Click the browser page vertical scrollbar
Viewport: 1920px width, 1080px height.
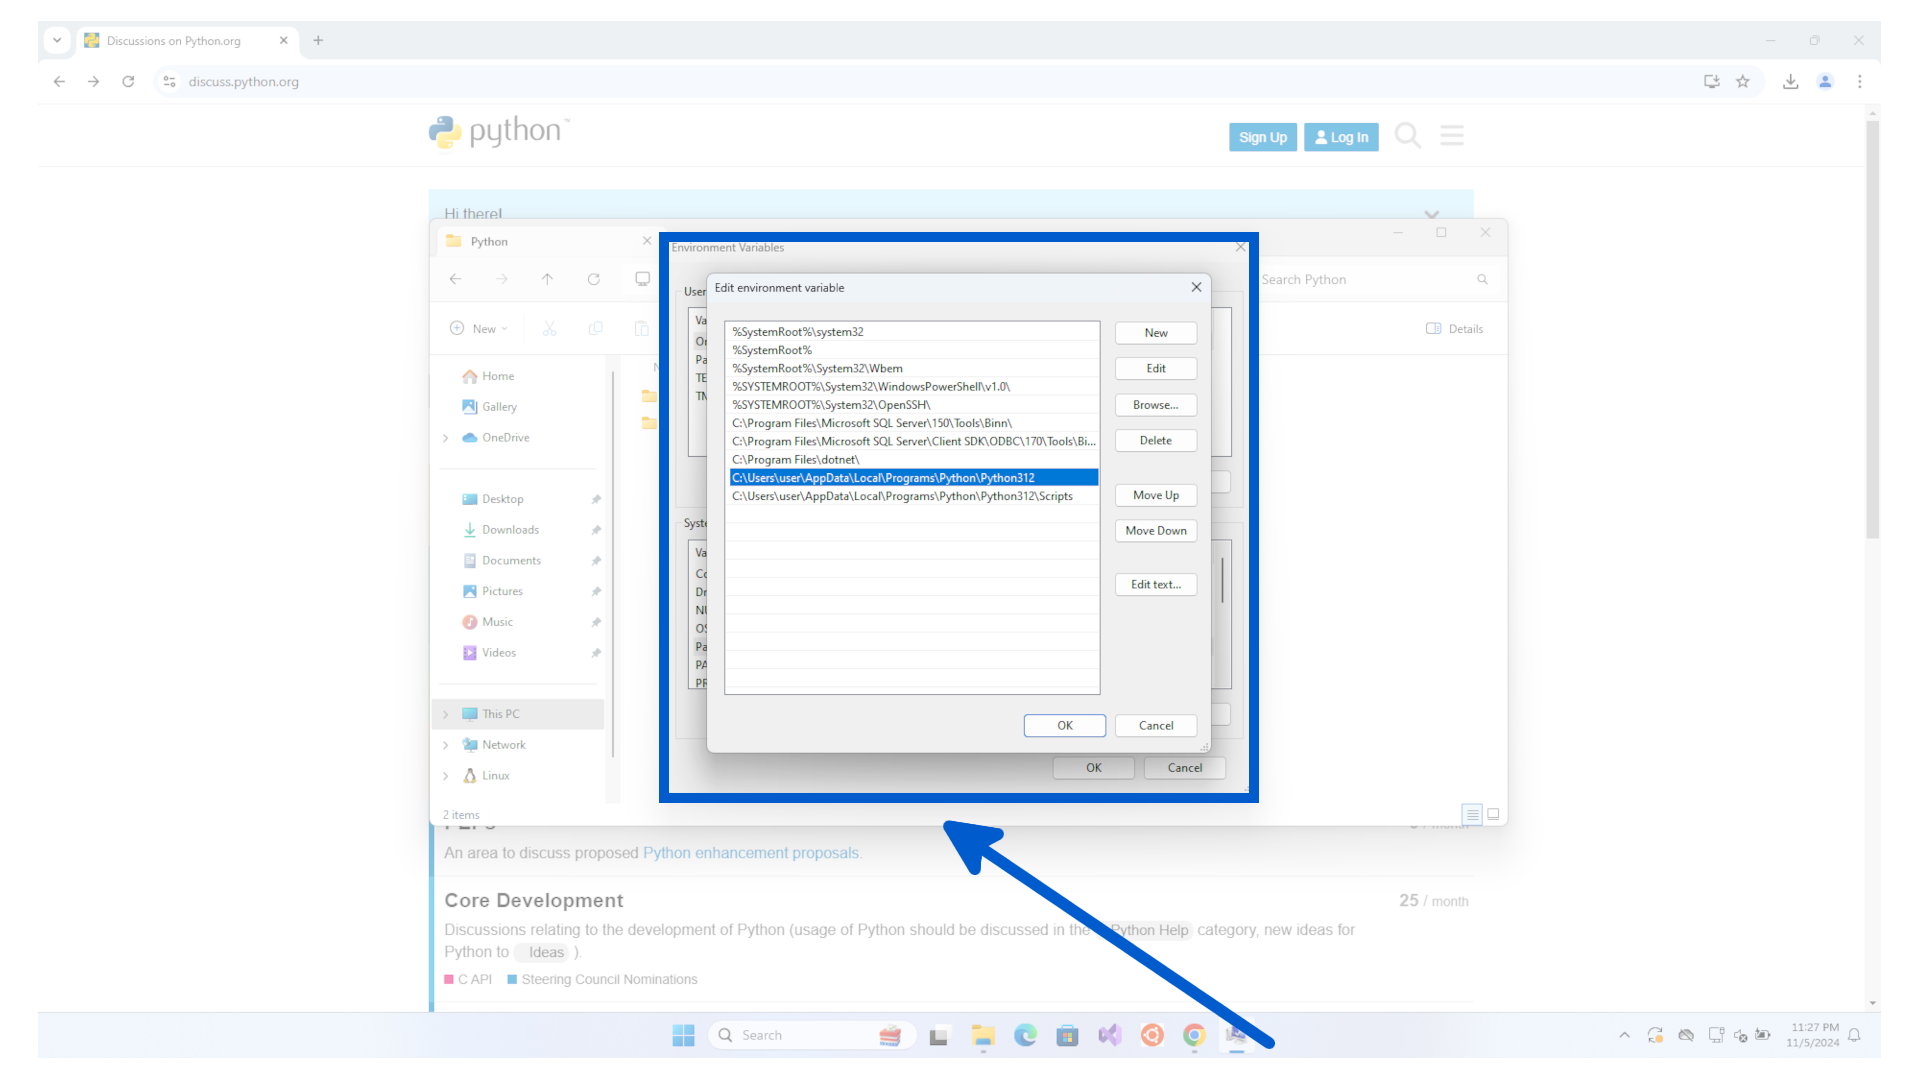pos(1872,330)
